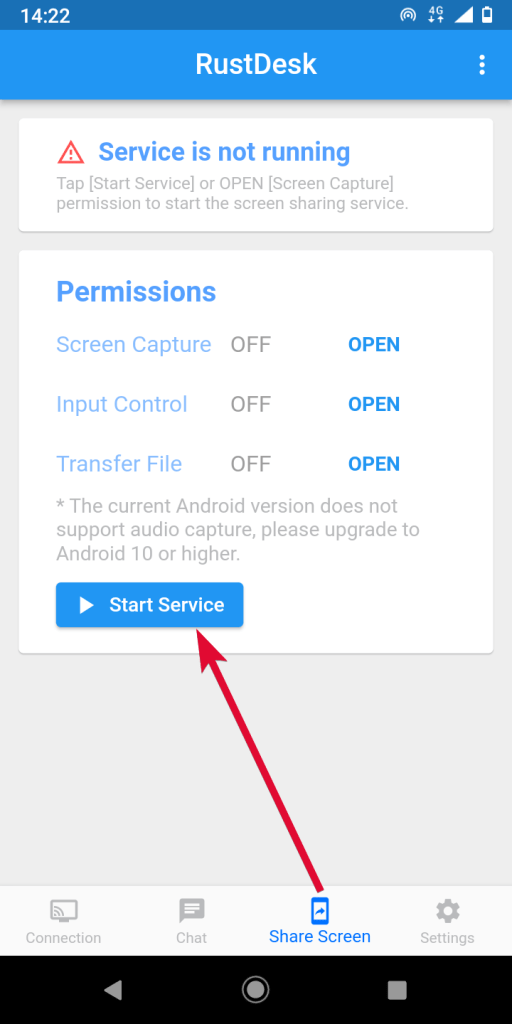This screenshot has width=512, height=1024.
Task: Go to the Settings tab label
Action: point(447,938)
